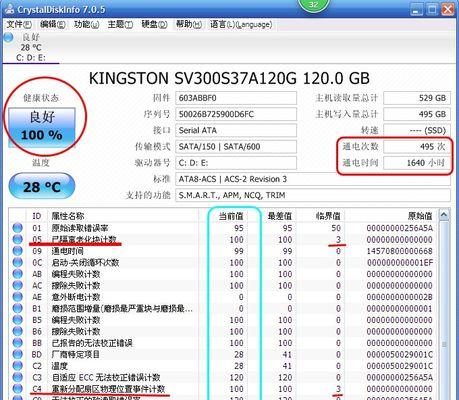The image size is (459, 400).
Task: Select attribute 温度 in row C2
Action: (x=59, y=366)
